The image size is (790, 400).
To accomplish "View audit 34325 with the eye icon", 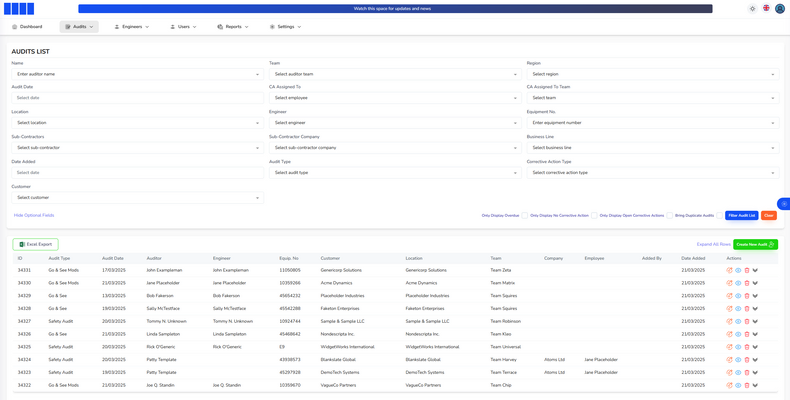I will click(738, 347).
